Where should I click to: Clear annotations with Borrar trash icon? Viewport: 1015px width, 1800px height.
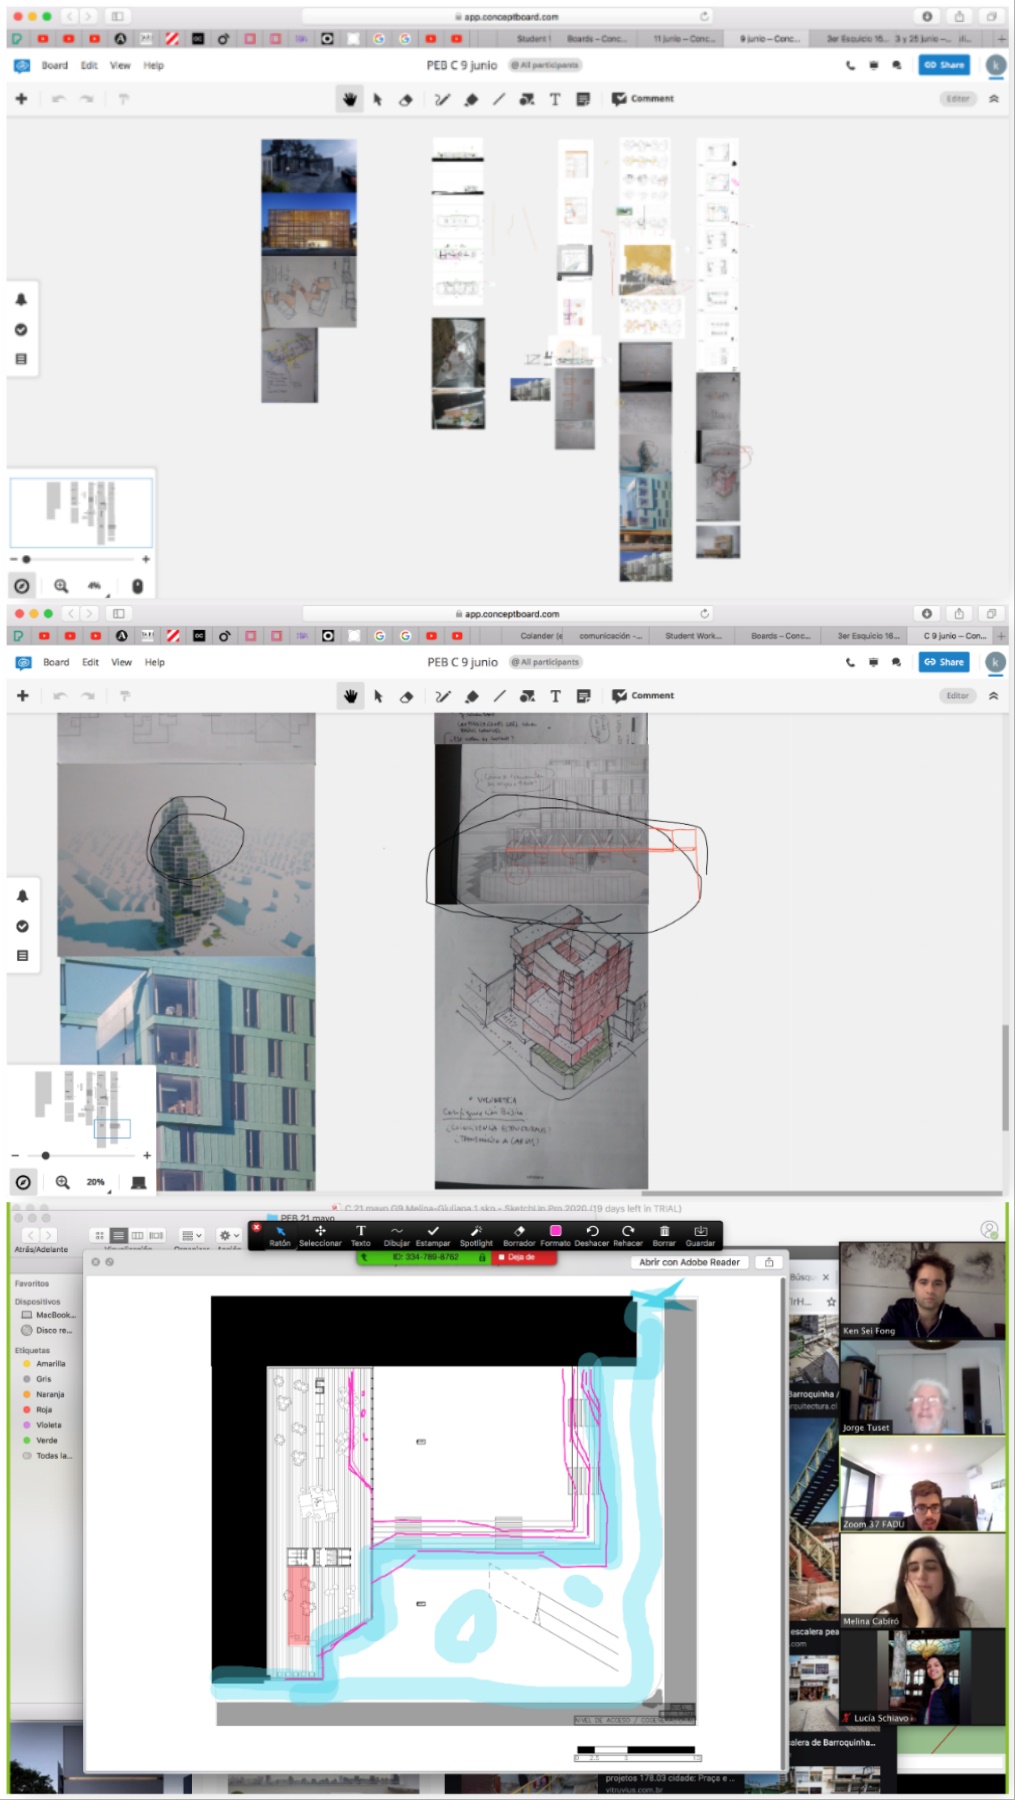pyautogui.click(x=664, y=1236)
